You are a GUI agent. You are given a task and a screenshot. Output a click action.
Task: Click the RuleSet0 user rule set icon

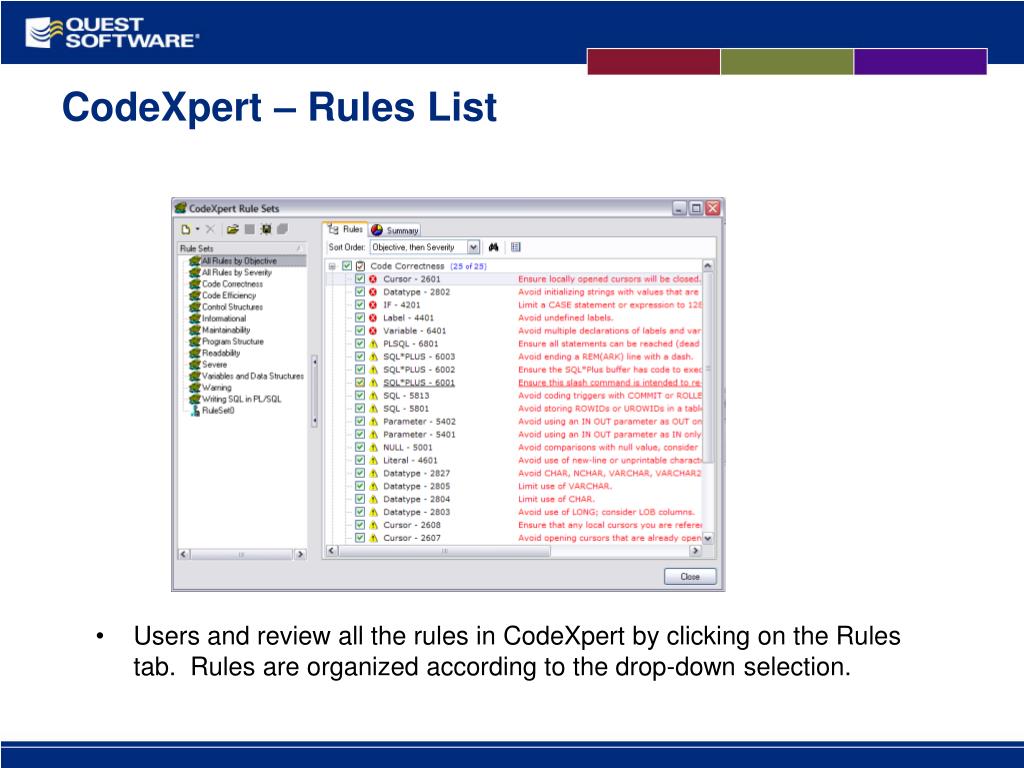tap(195, 411)
